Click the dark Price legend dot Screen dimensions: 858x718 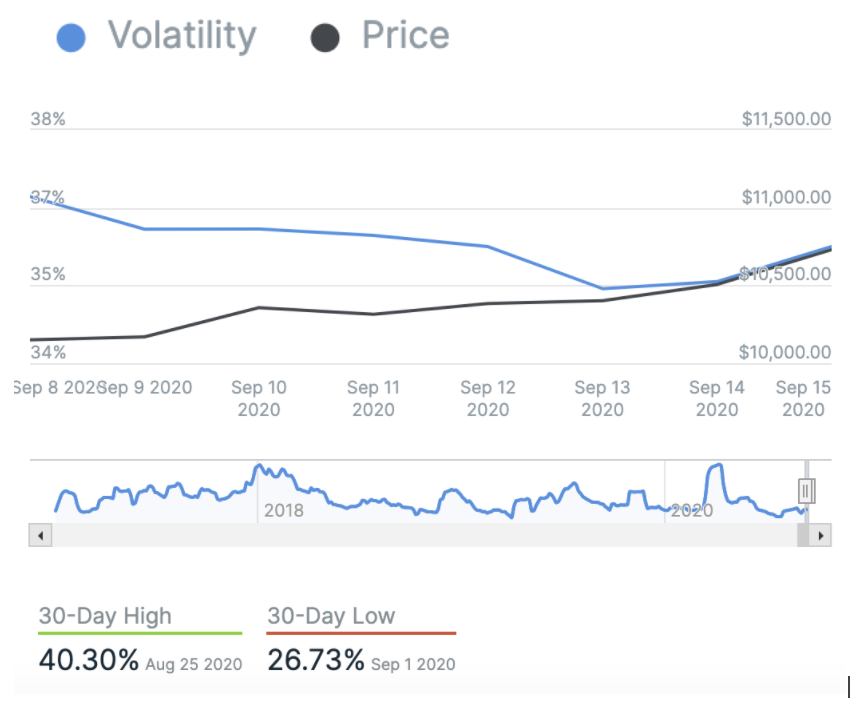(x=325, y=38)
